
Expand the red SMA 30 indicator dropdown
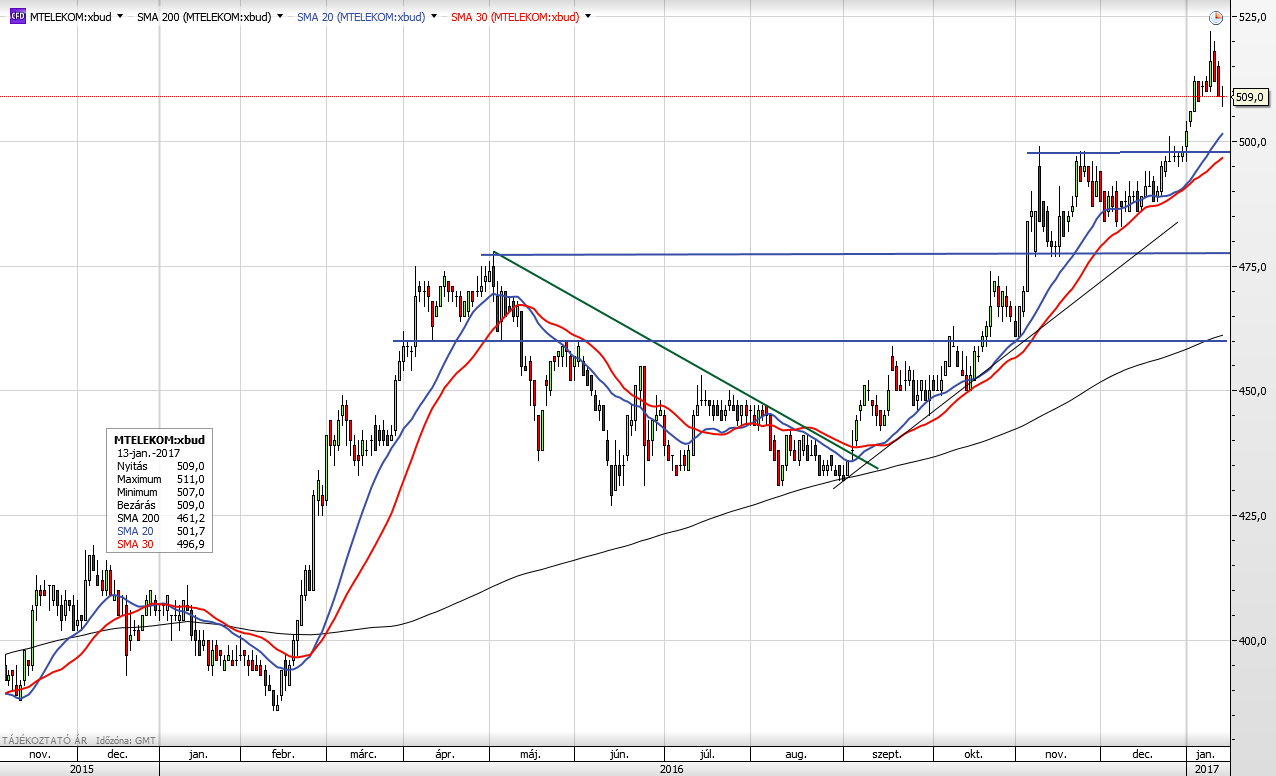pyautogui.click(x=587, y=17)
